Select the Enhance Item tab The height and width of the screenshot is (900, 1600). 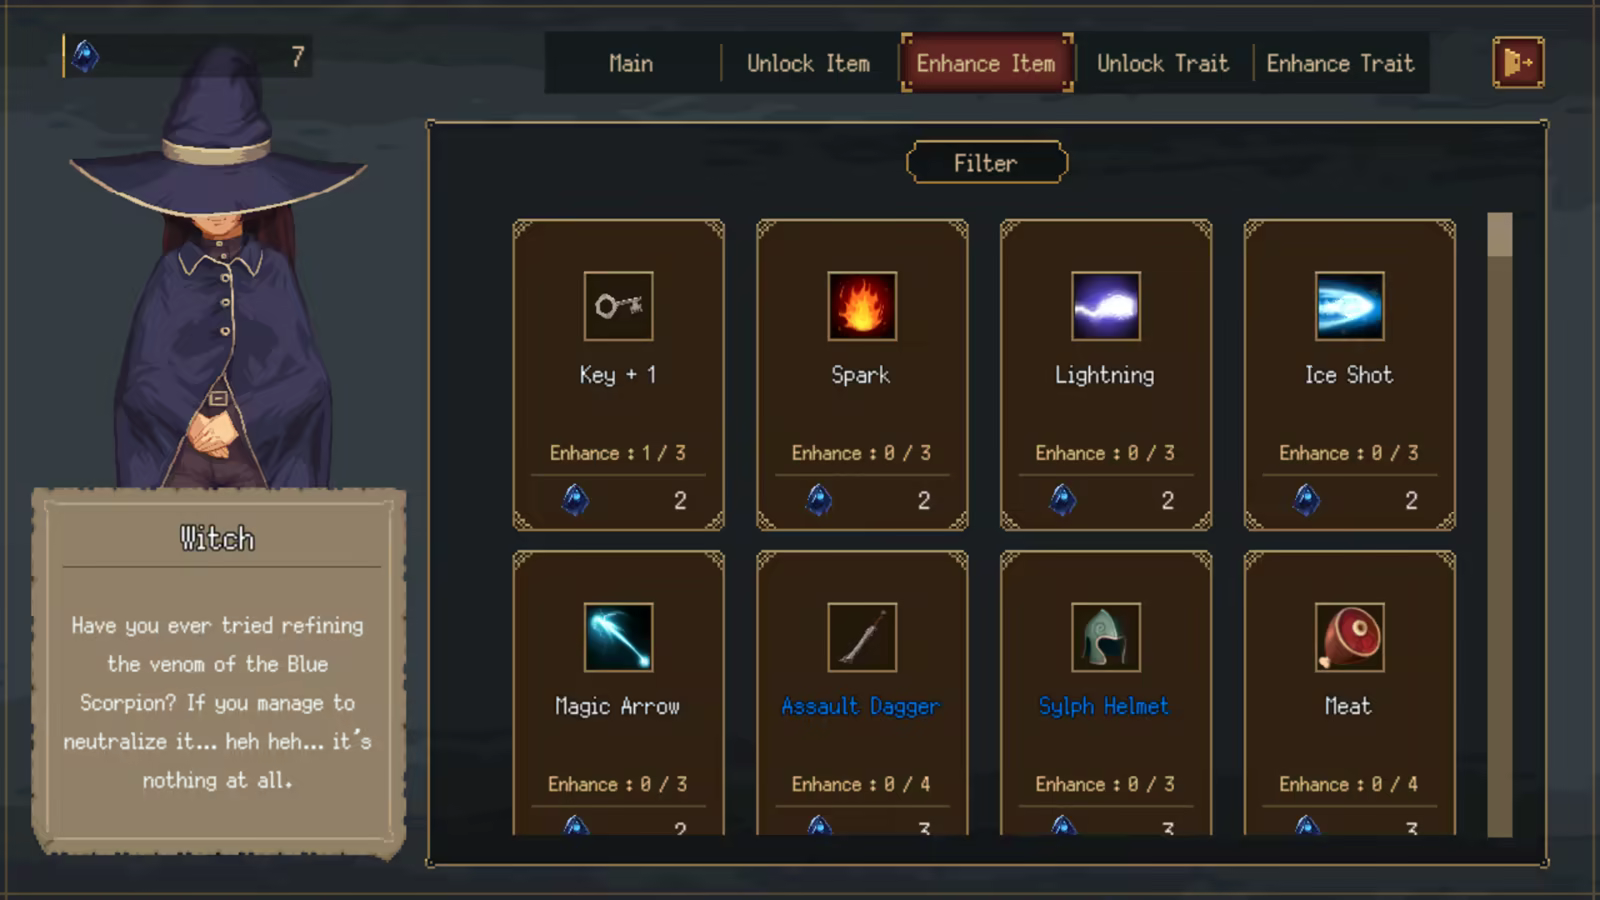click(986, 63)
